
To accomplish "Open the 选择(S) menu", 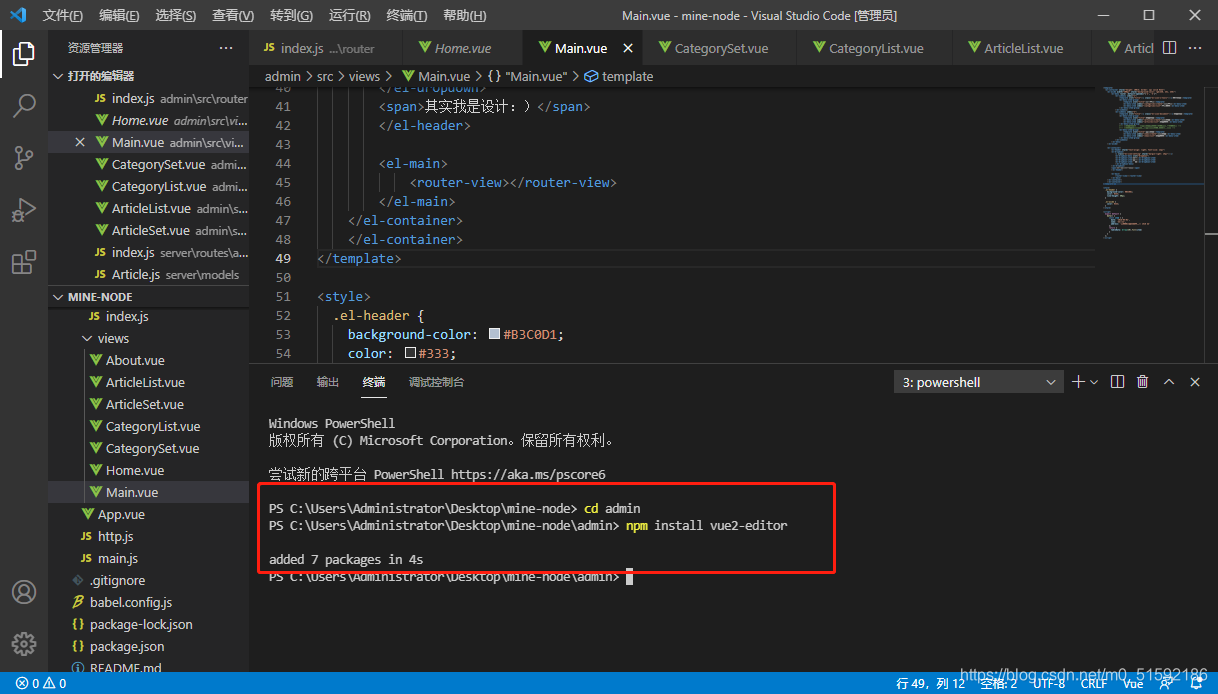I will pos(176,16).
